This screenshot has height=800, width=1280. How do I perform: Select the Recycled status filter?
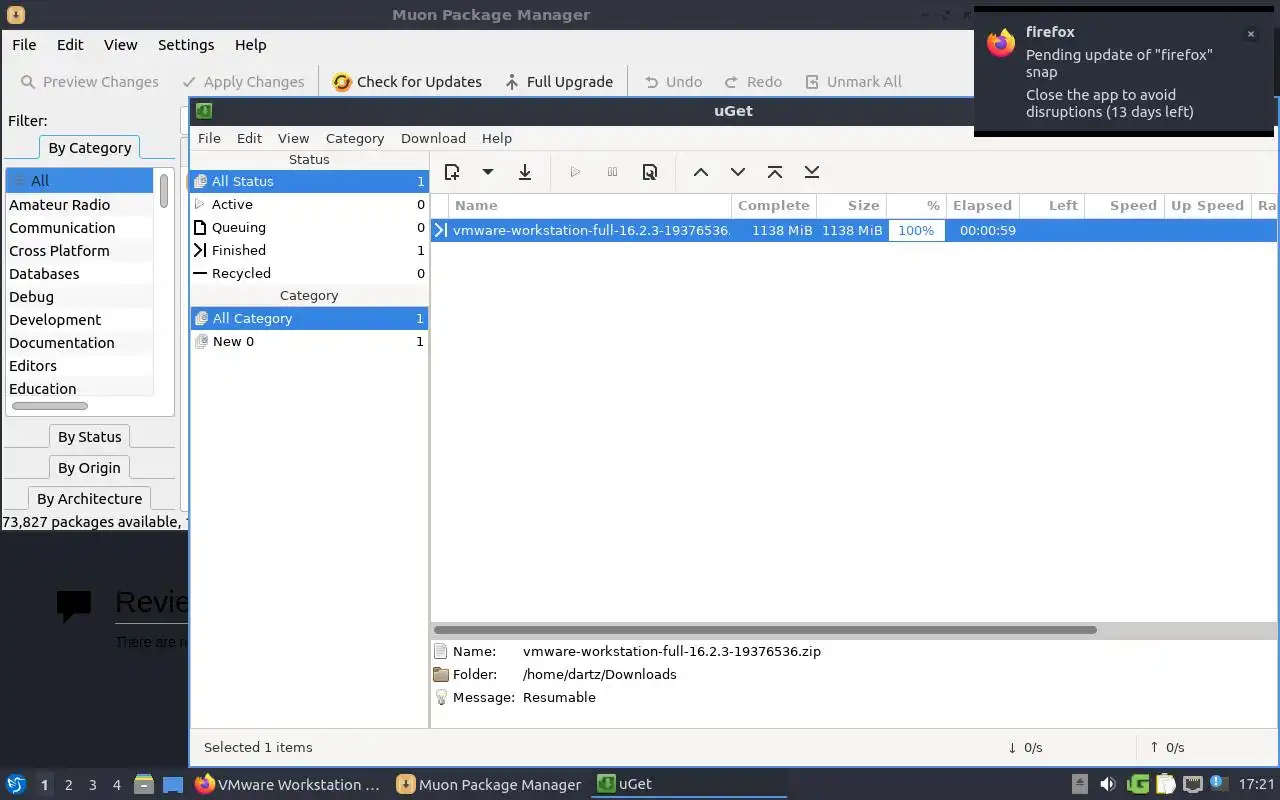(309, 273)
